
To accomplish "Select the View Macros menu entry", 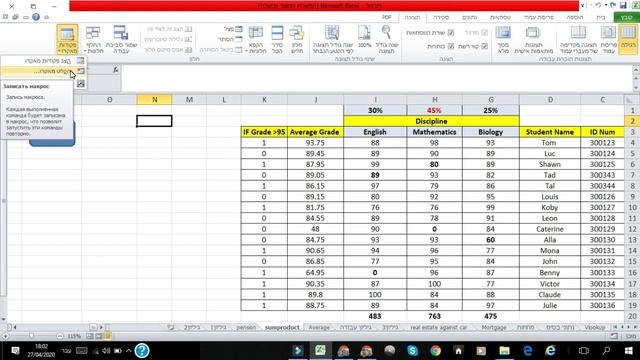I will coord(43,60).
